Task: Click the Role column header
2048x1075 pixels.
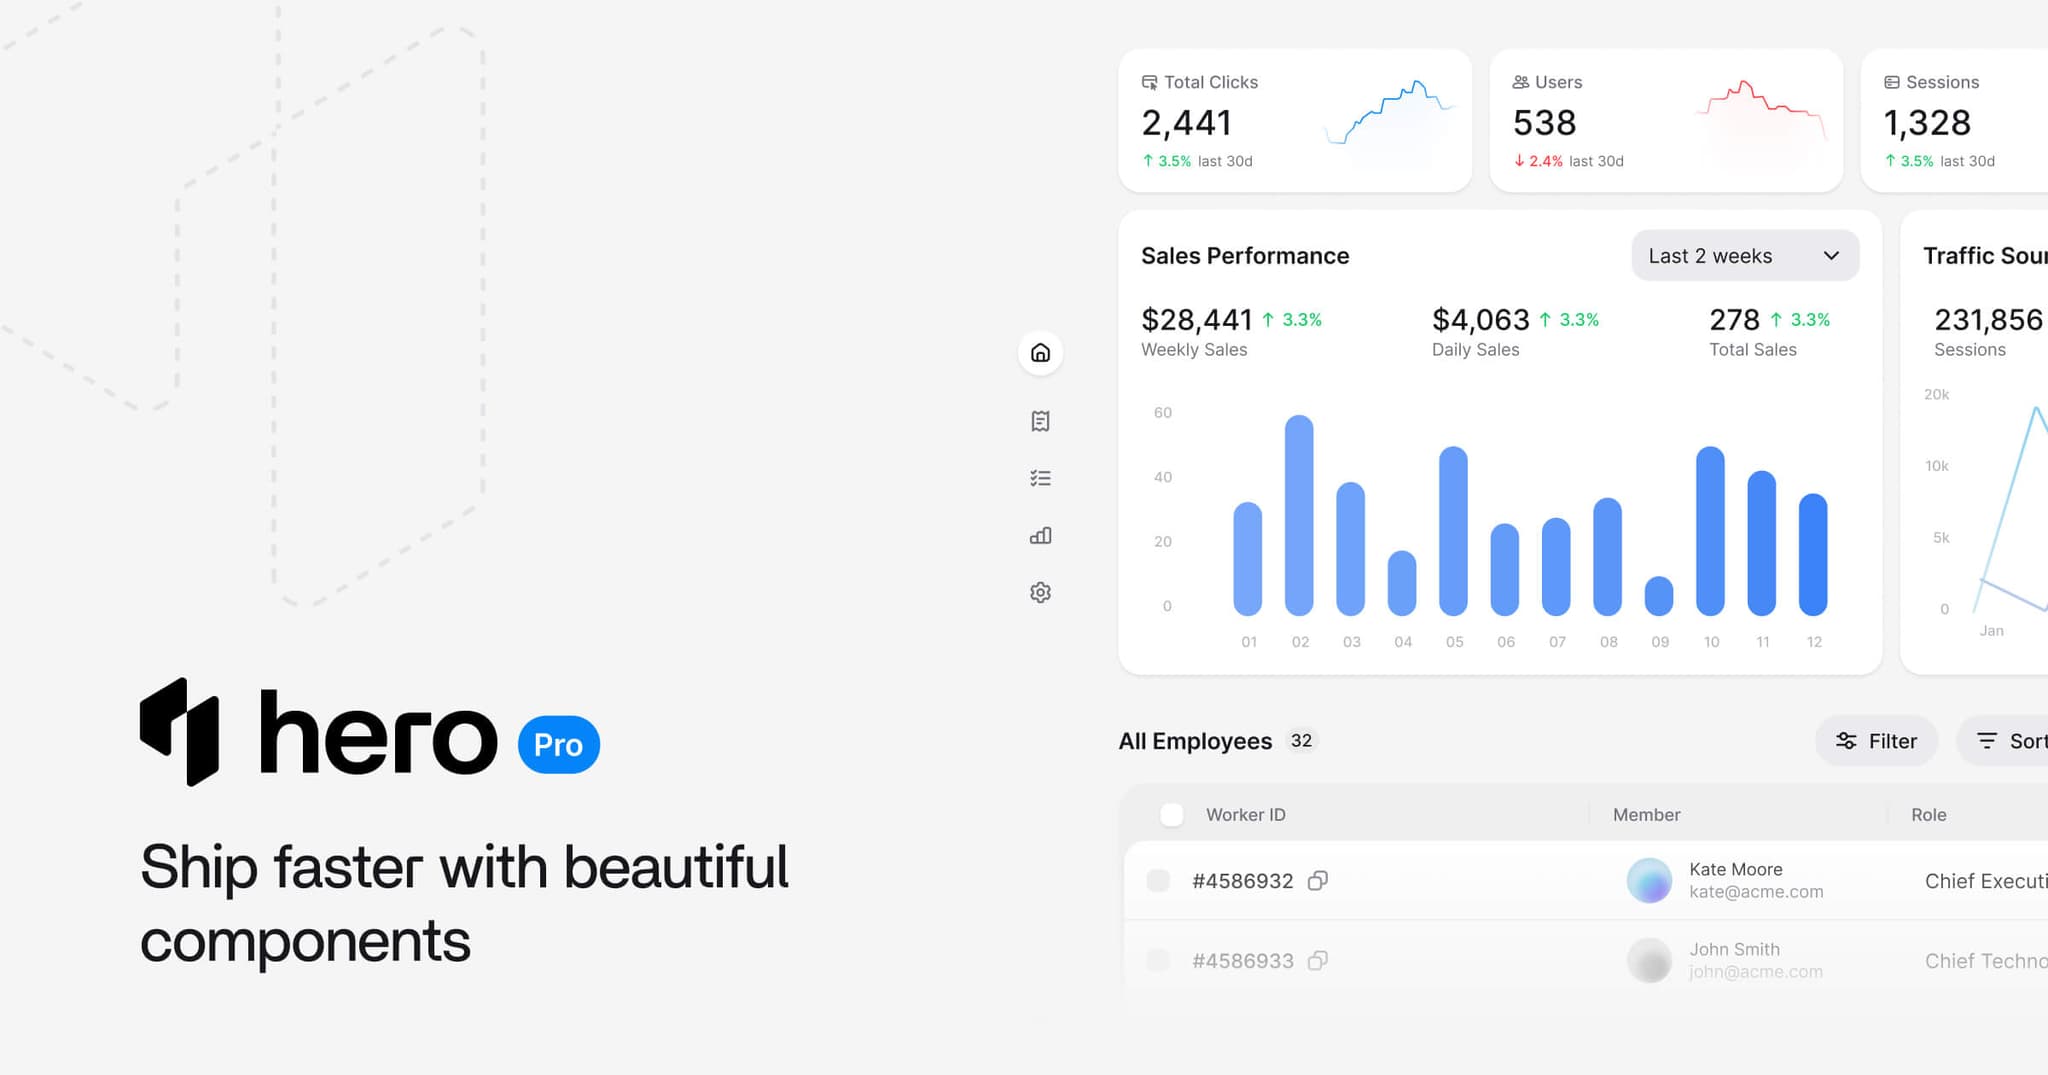Action: [x=1928, y=815]
